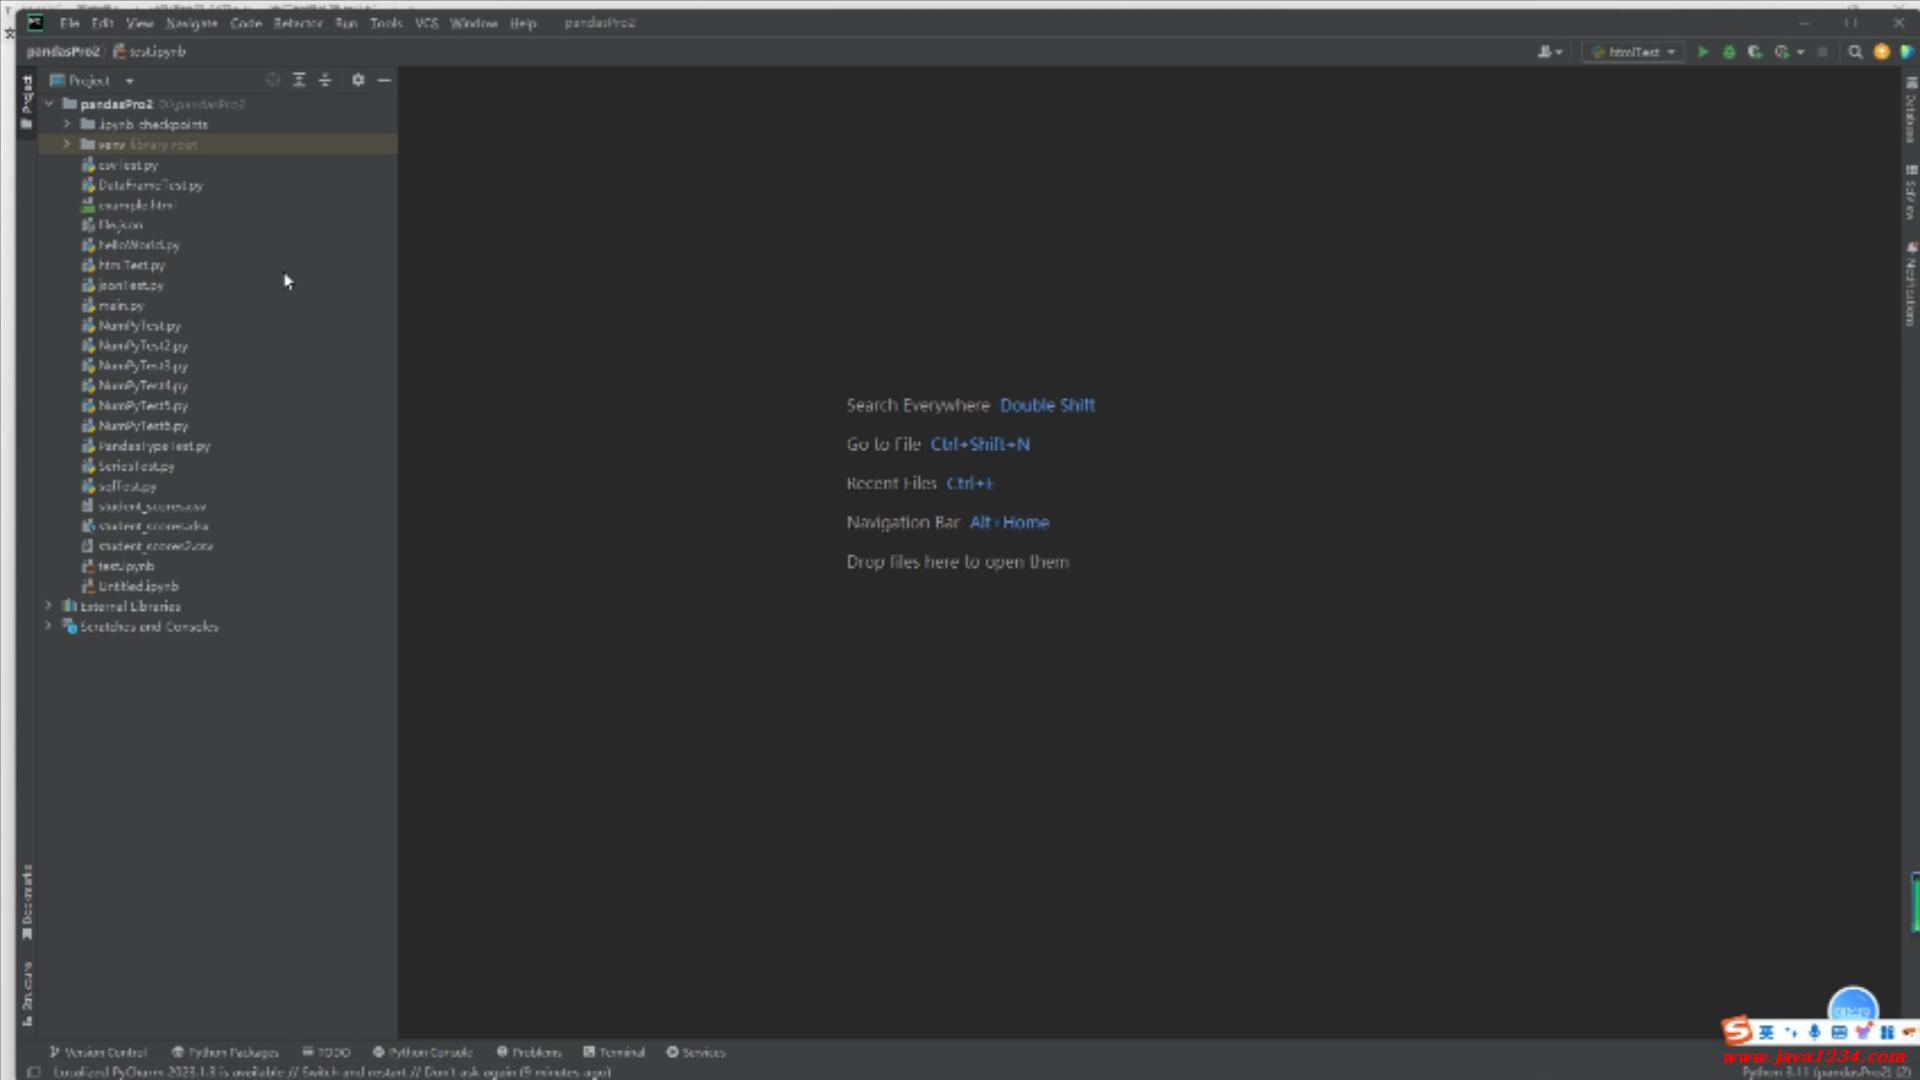Toggle the Python Console tool window

pyautogui.click(x=422, y=1052)
